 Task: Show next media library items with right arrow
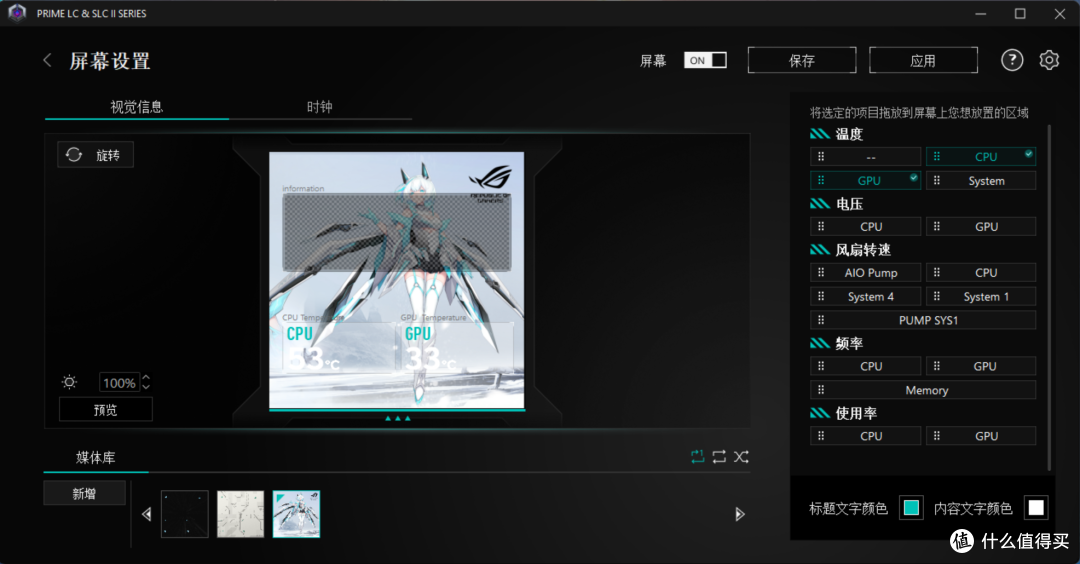coord(740,514)
